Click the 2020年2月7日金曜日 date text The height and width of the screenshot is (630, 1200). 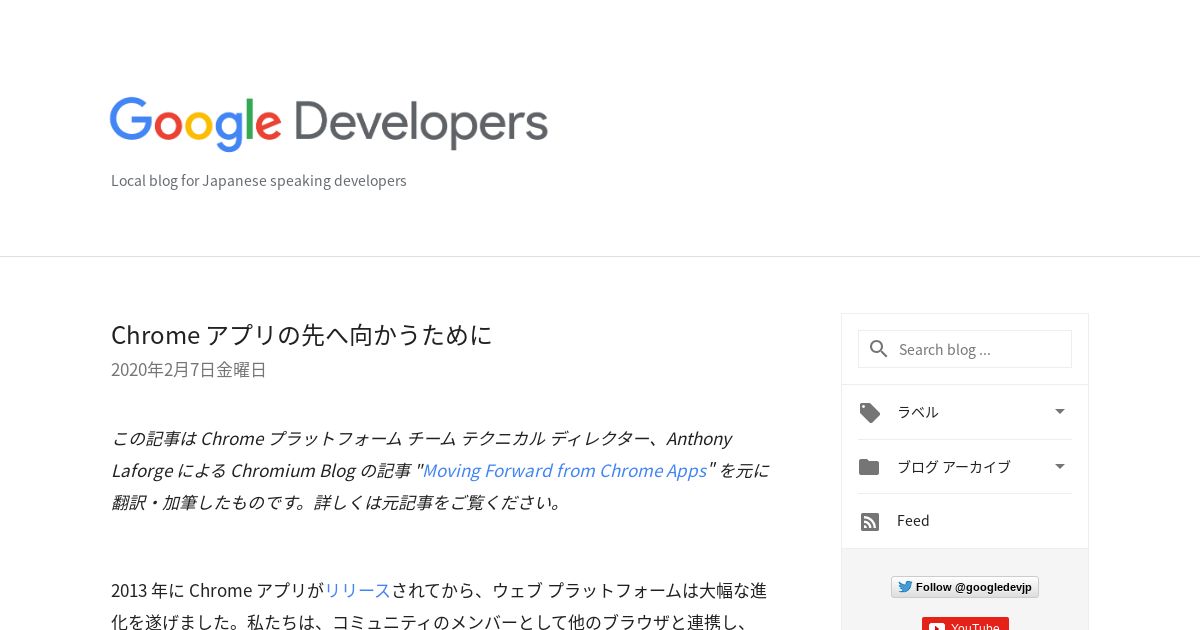(x=189, y=370)
